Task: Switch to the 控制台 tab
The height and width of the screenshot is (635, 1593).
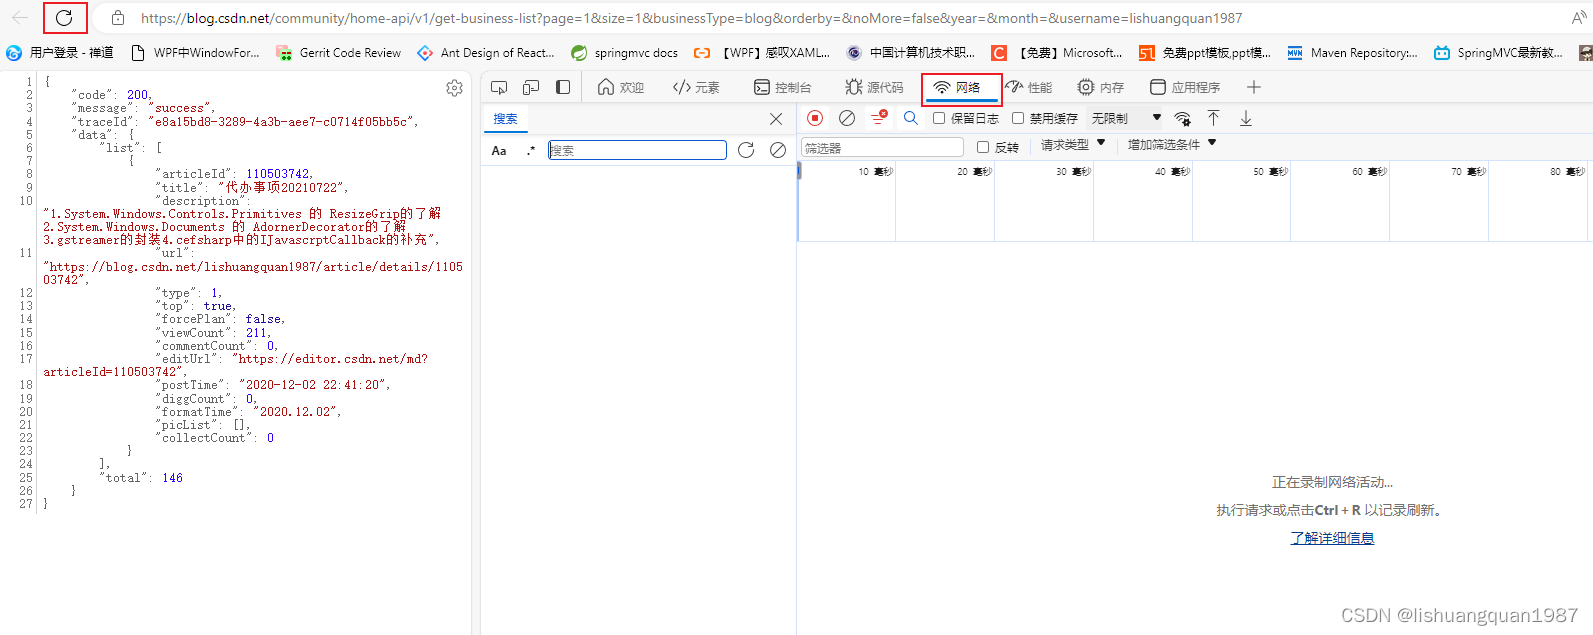Action: click(x=783, y=87)
